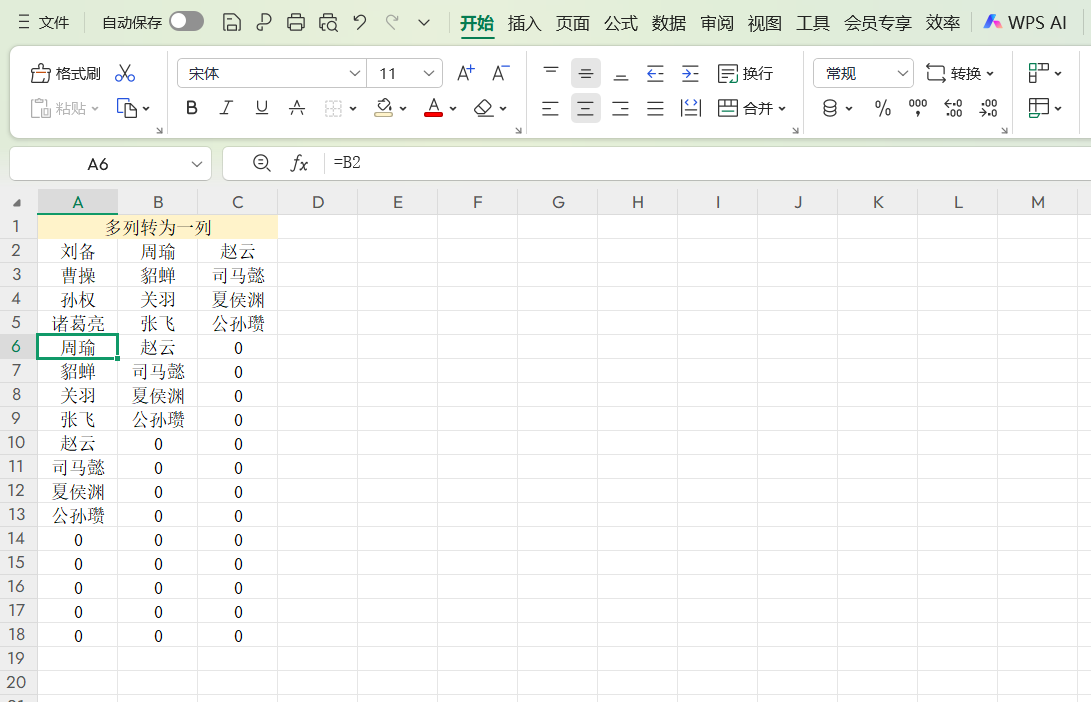Screen dimensions: 1091x702
Task: Open the number format (常规) dropdown
Action: point(901,72)
